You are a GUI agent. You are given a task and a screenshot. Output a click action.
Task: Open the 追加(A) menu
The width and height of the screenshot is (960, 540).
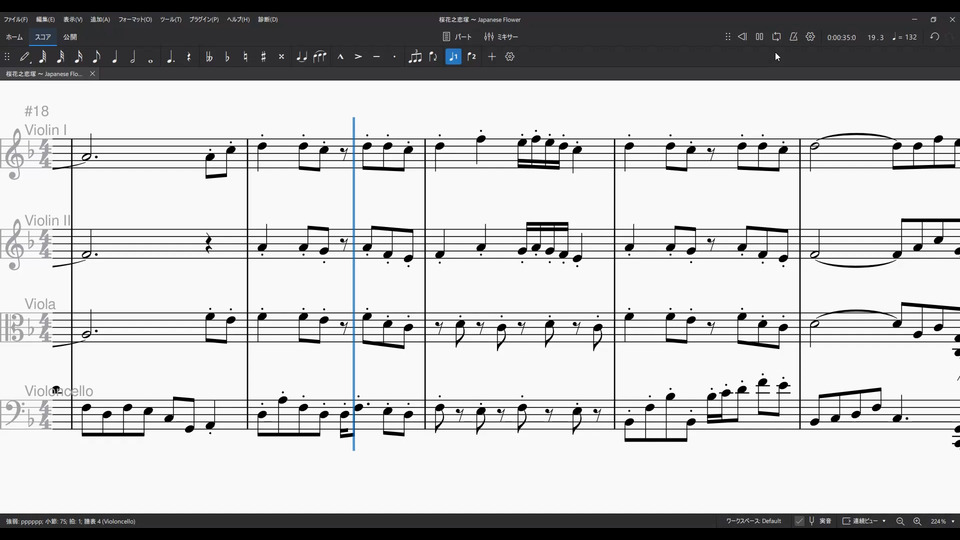click(100, 20)
